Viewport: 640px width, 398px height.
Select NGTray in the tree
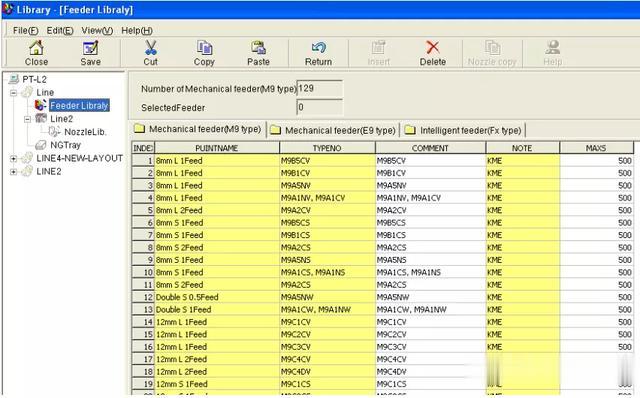[x=65, y=145]
